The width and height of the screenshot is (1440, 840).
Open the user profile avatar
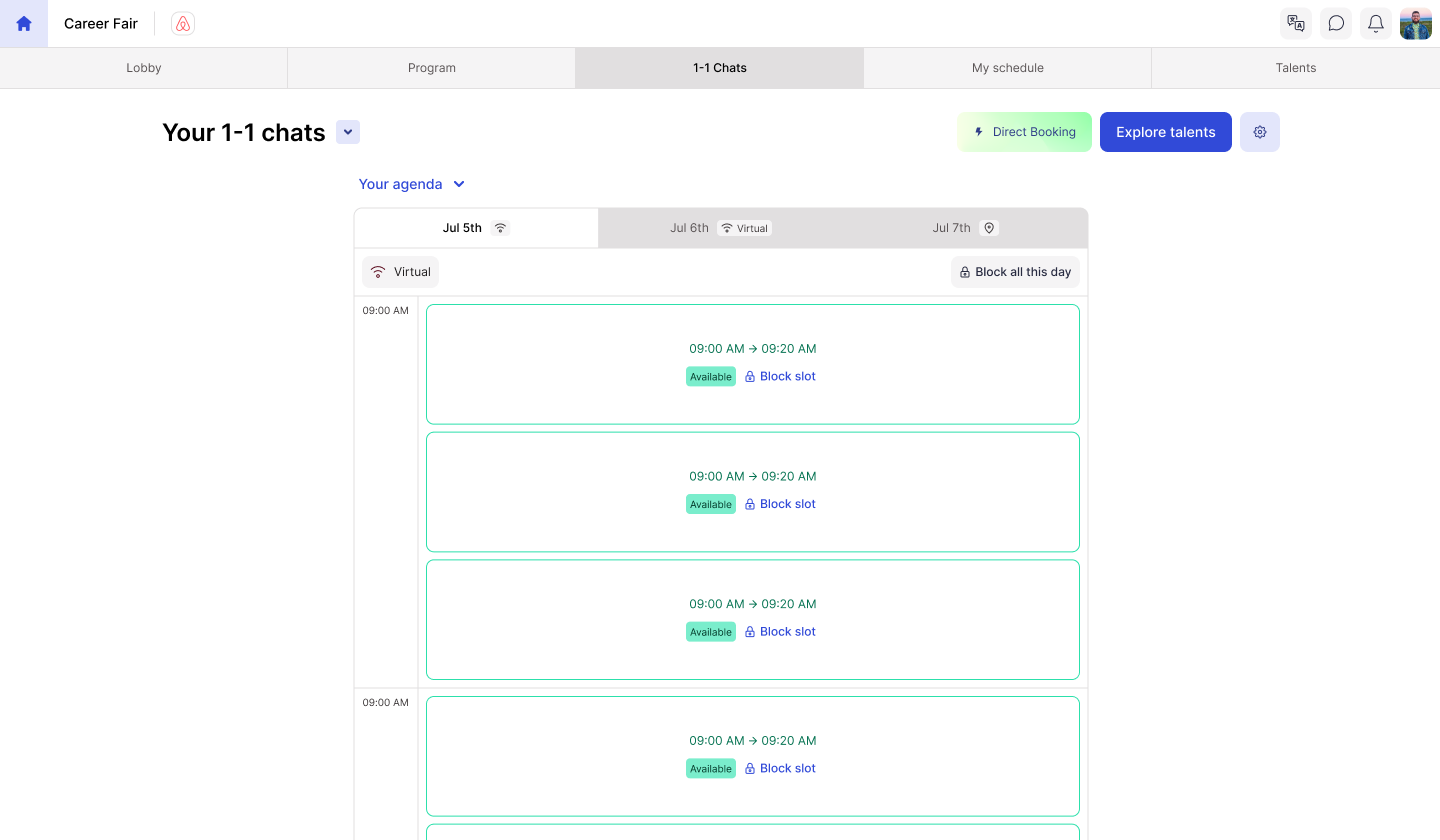(1416, 24)
